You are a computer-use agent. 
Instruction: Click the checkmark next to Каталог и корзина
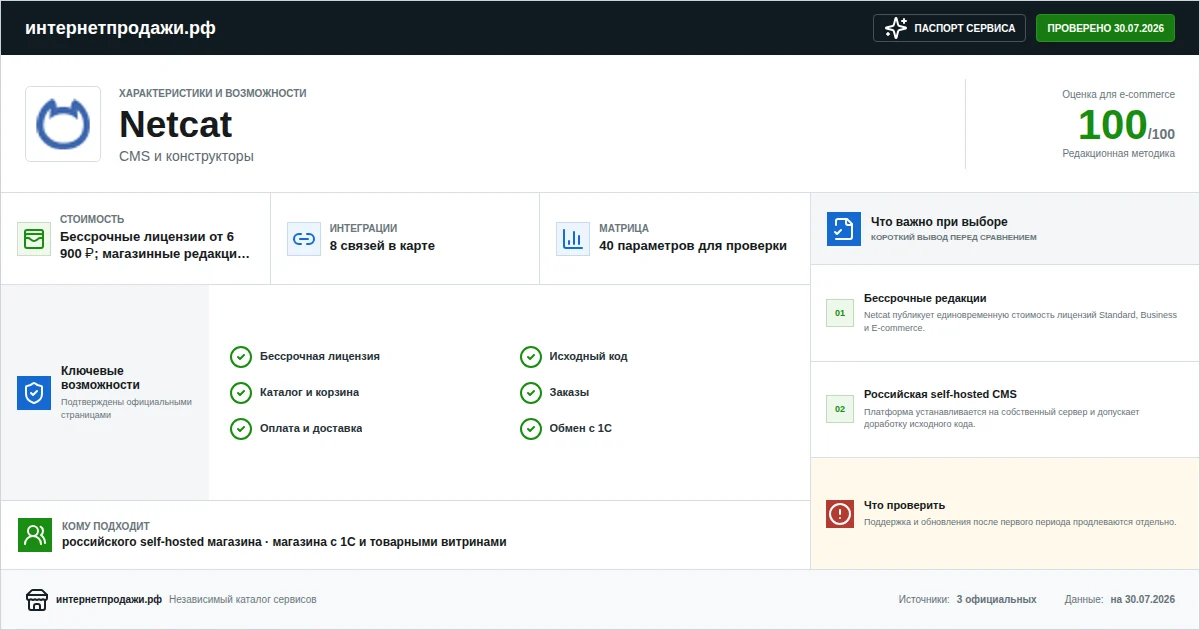(241, 393)
